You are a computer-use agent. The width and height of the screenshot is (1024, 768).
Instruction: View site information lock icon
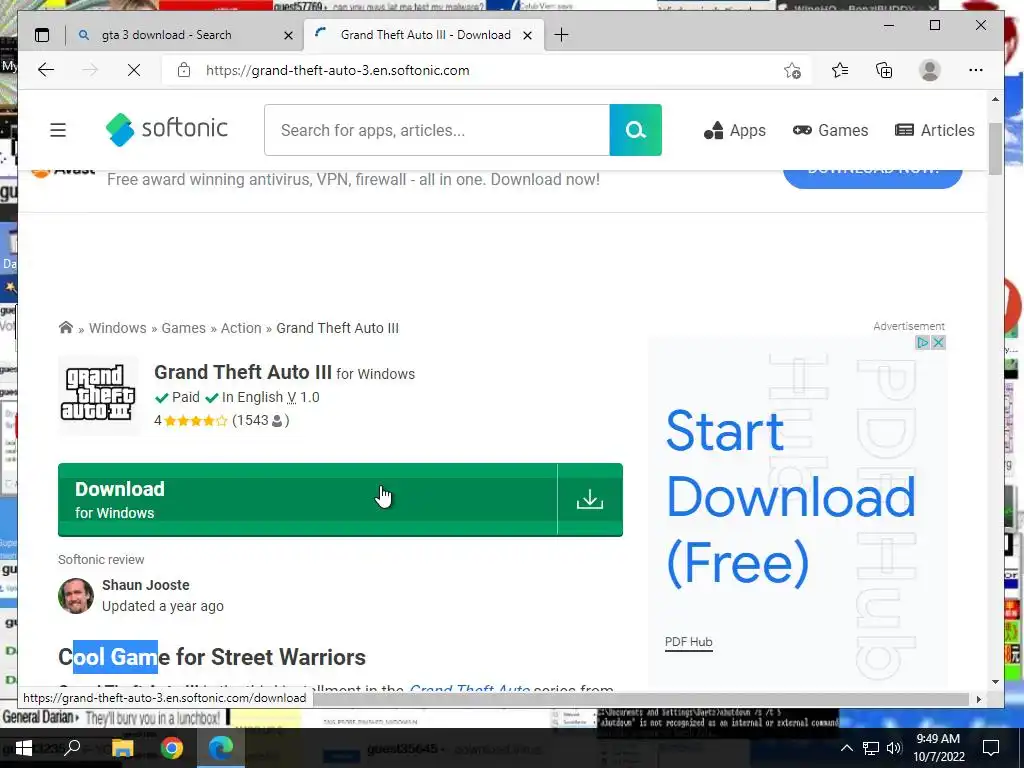tap(184, 70)
